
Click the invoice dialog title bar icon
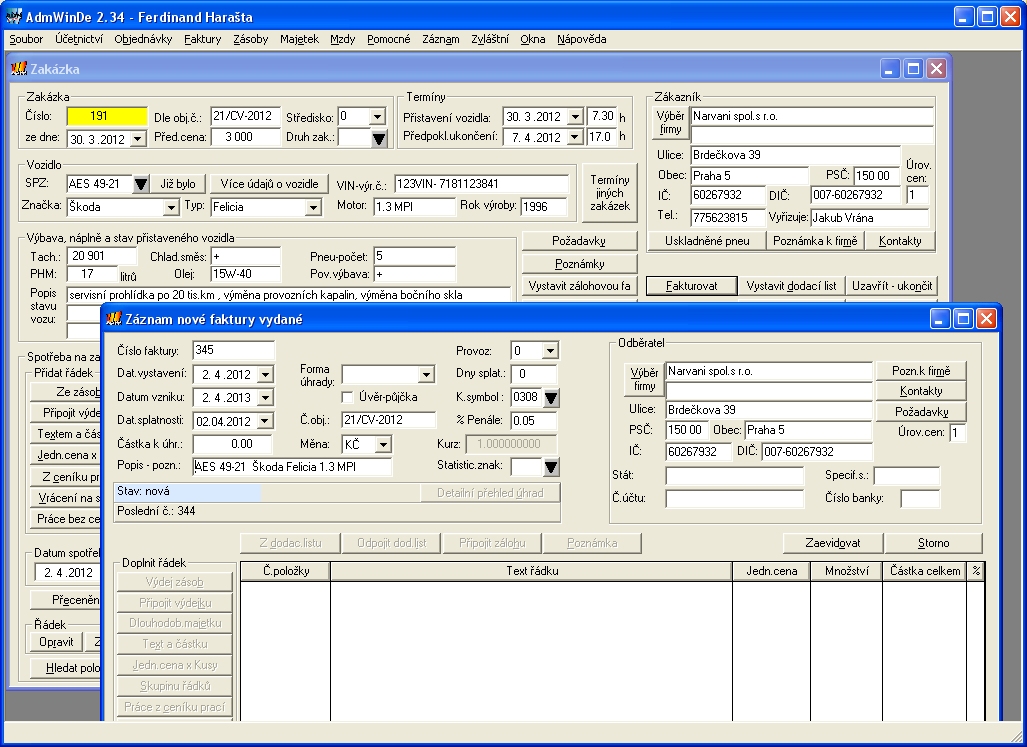(114, 319)
